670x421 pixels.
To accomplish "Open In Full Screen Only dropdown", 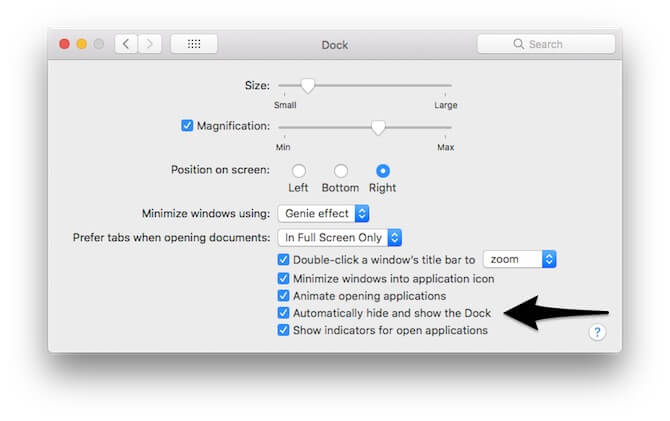I will tap(340, 238).
